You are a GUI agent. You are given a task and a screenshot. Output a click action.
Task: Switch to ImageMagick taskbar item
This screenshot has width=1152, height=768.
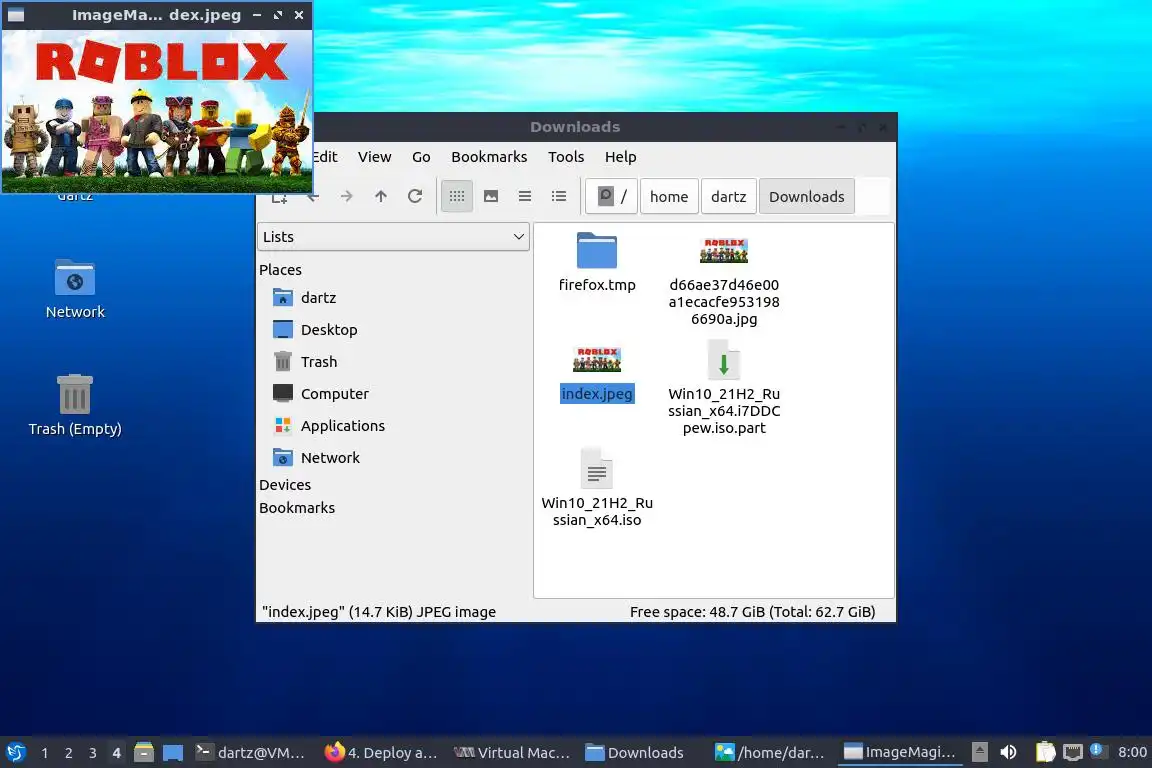click(x=899, y=752)
